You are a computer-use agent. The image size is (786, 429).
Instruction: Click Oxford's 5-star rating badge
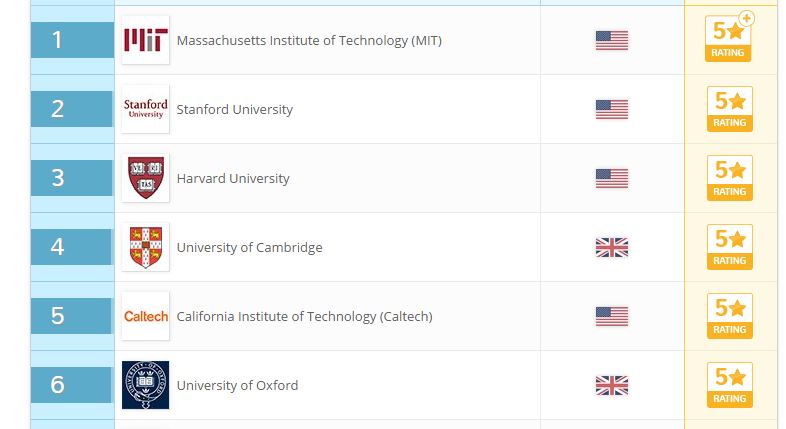tap(728, 385)
